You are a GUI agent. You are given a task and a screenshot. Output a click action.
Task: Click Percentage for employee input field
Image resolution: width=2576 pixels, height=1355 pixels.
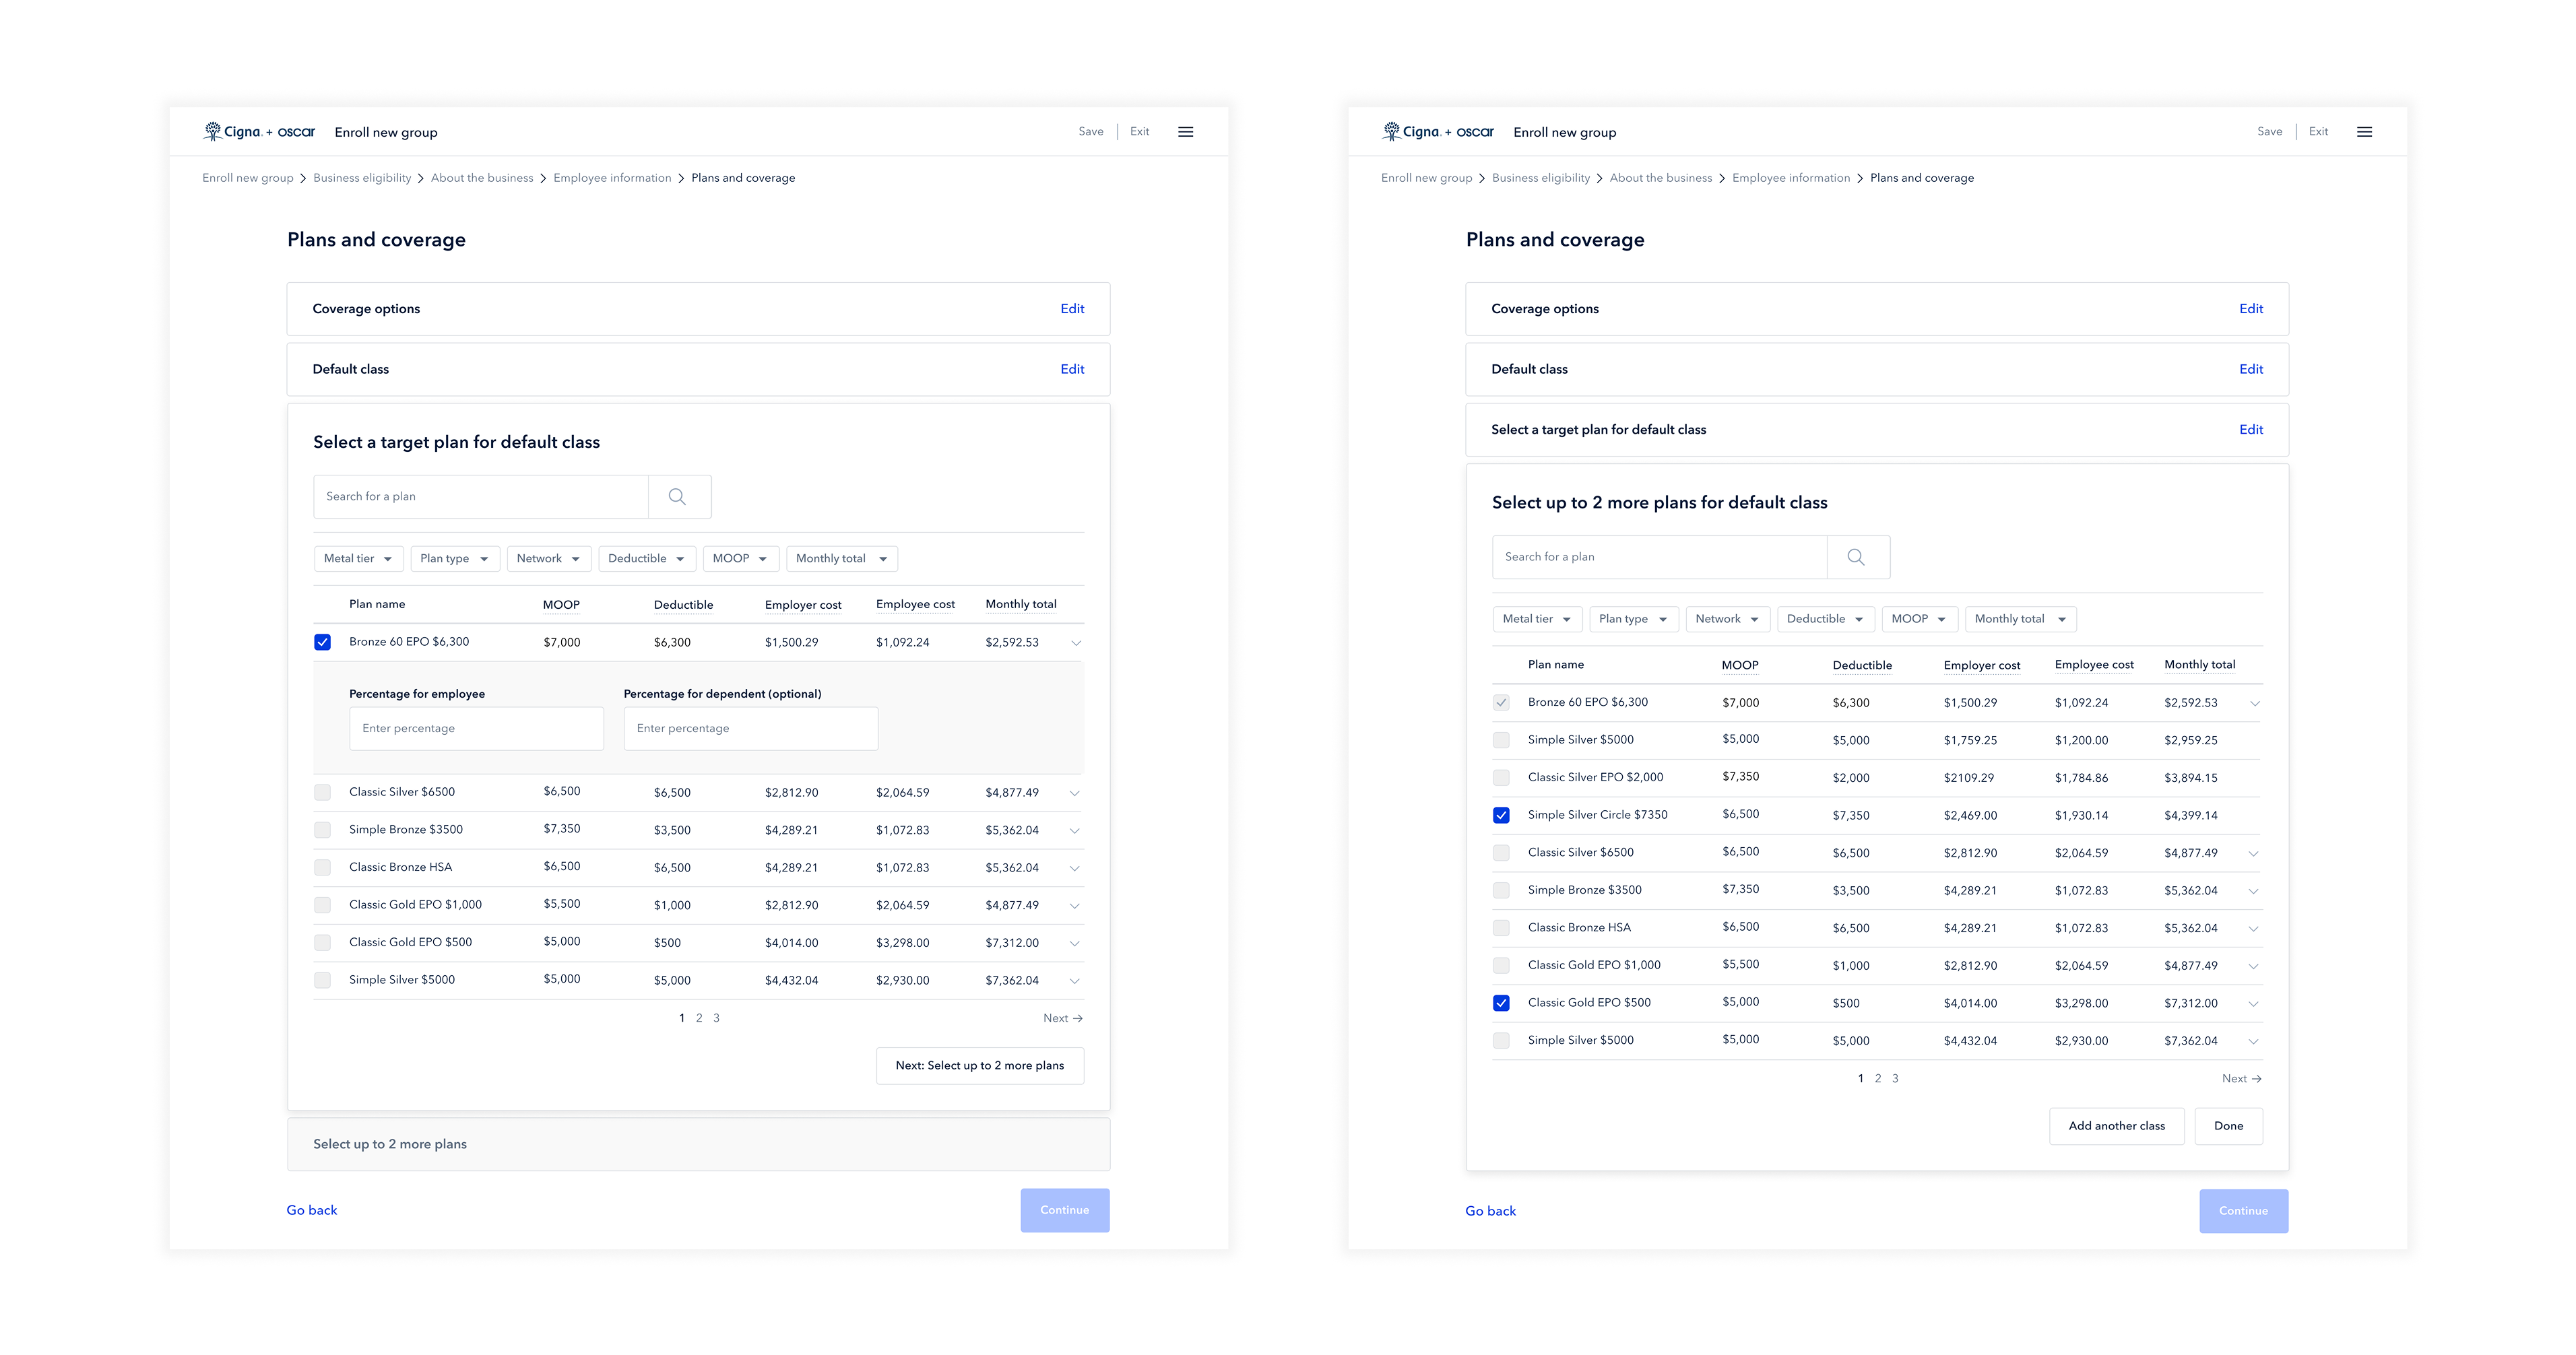476,728
